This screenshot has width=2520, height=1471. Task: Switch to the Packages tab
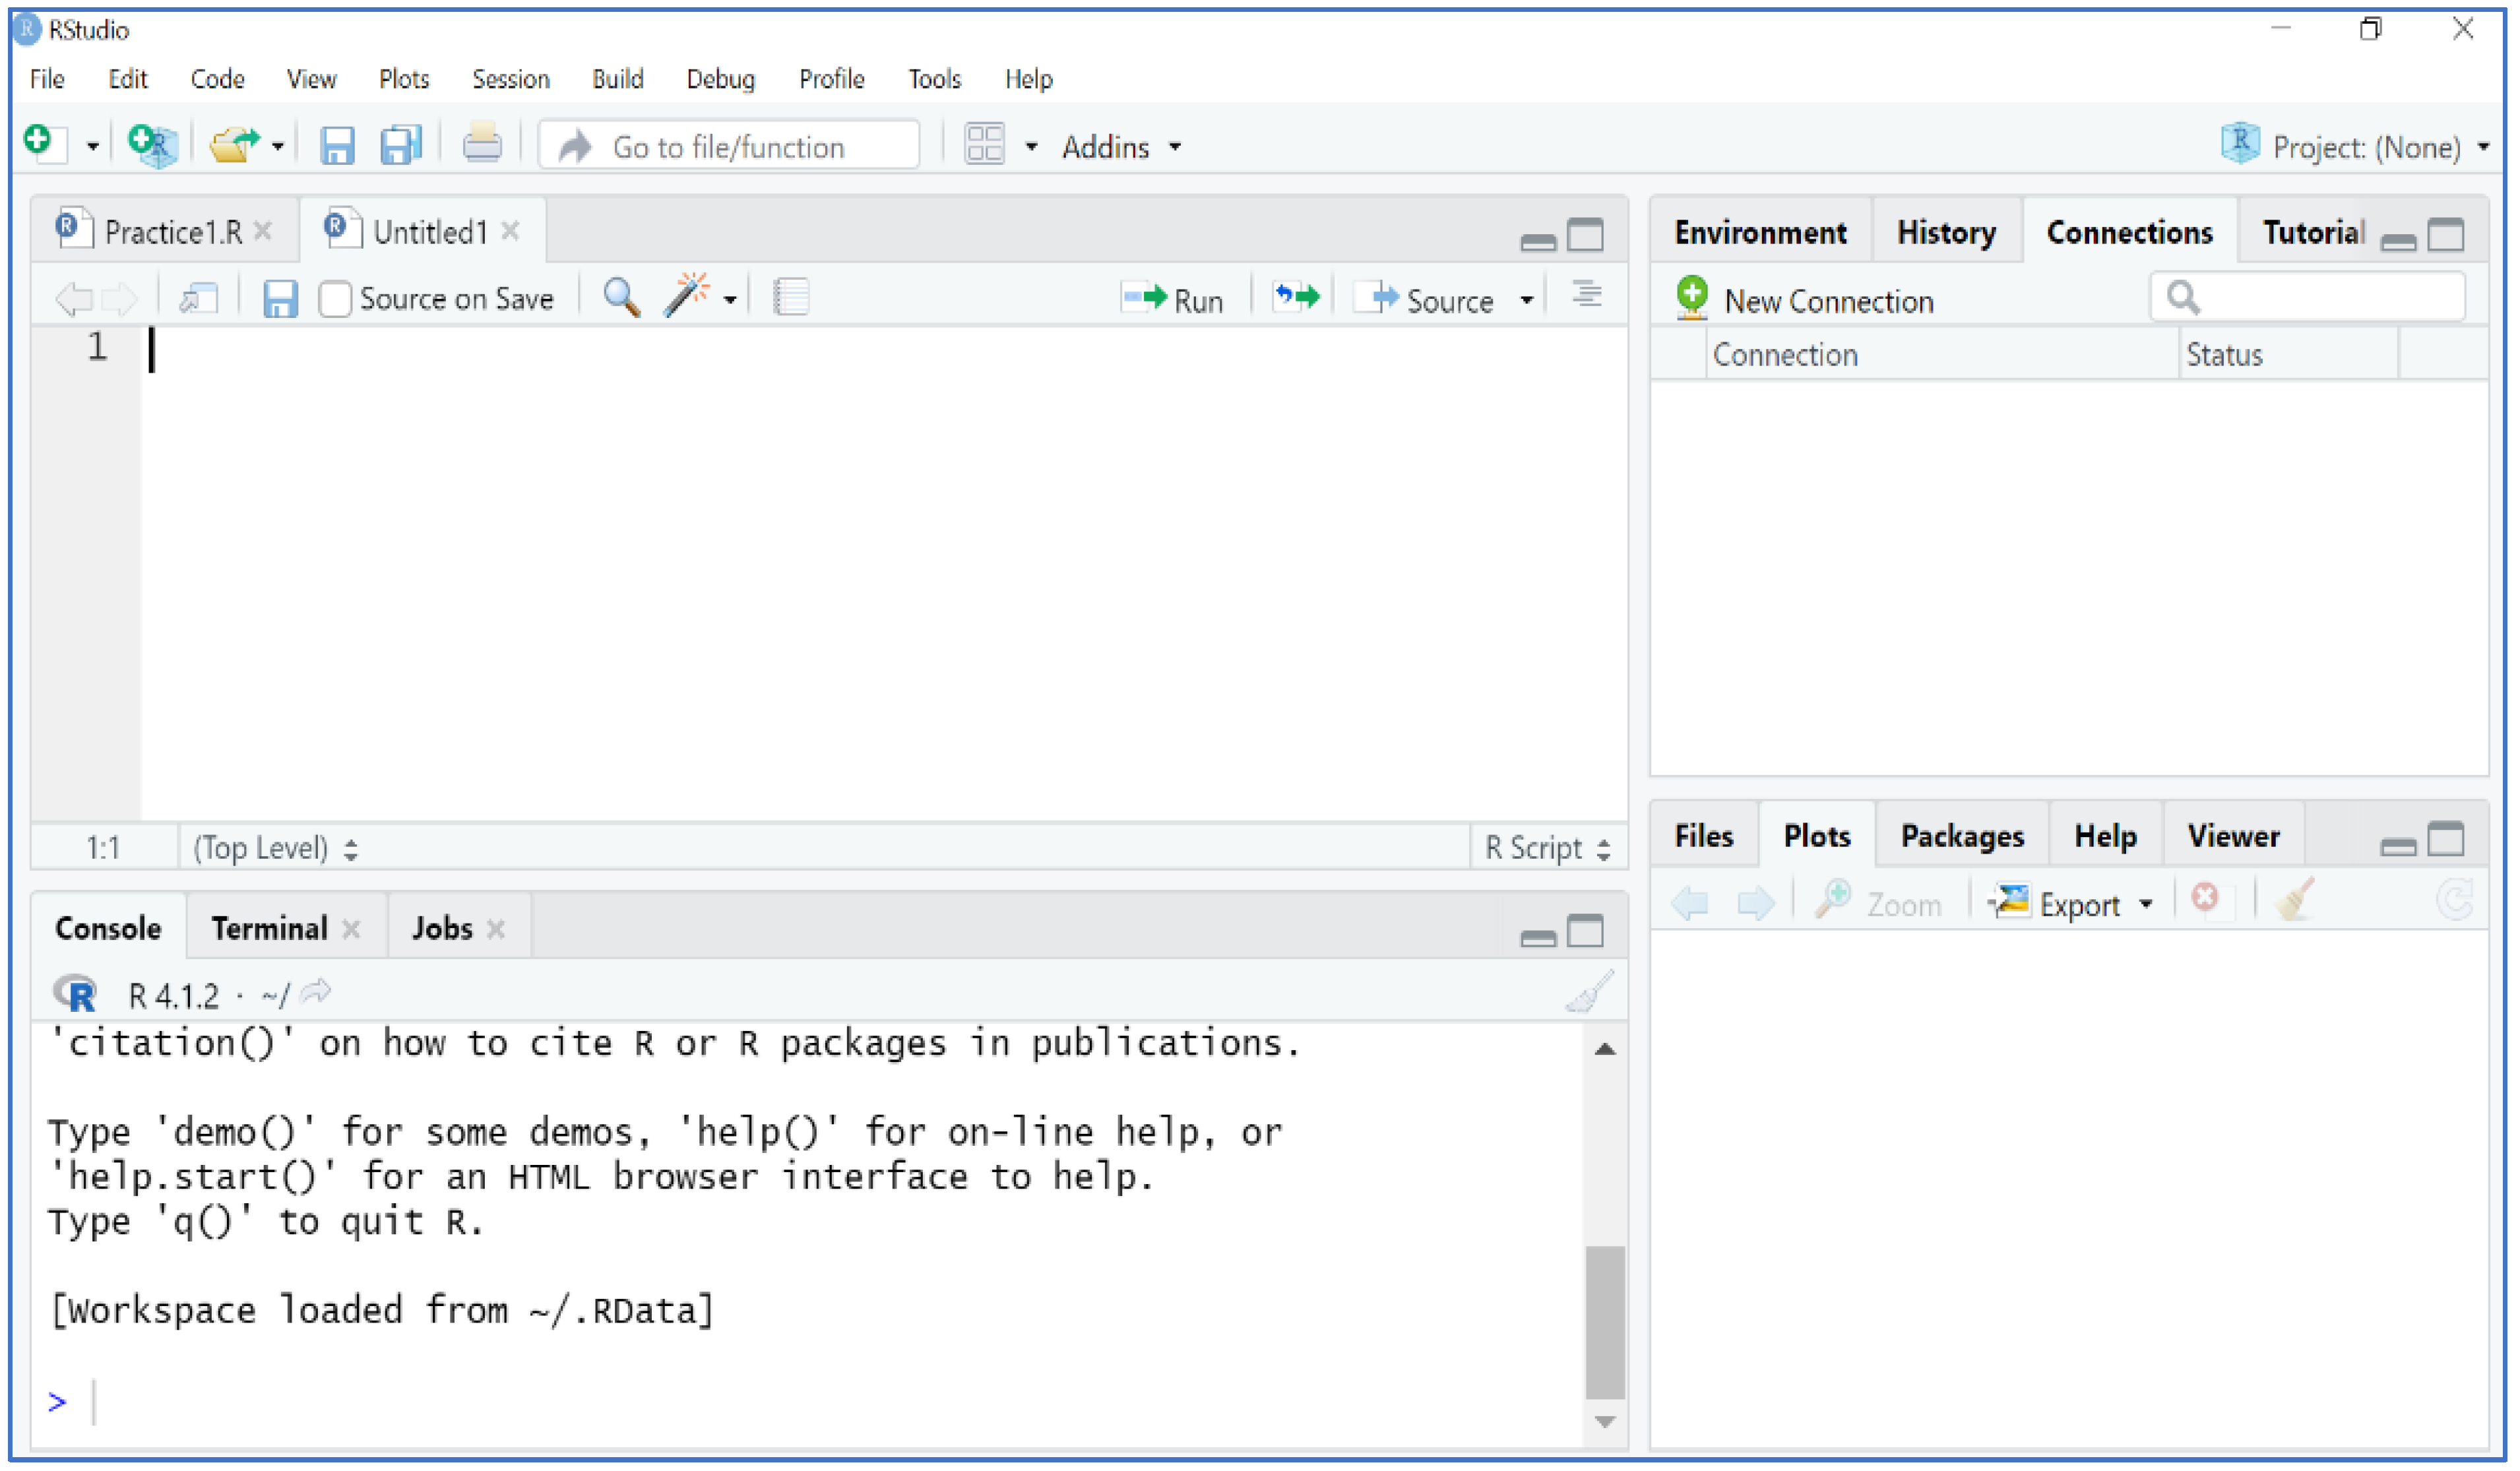tap(1962, 836)
